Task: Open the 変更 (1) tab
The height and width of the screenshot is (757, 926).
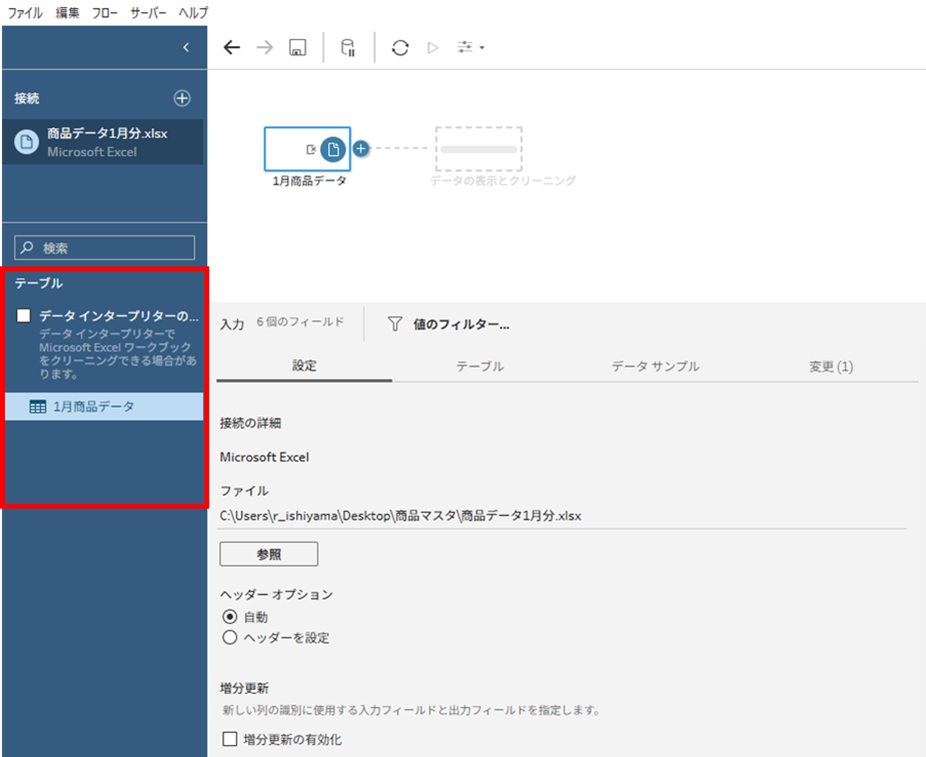Action: point(830,367)
